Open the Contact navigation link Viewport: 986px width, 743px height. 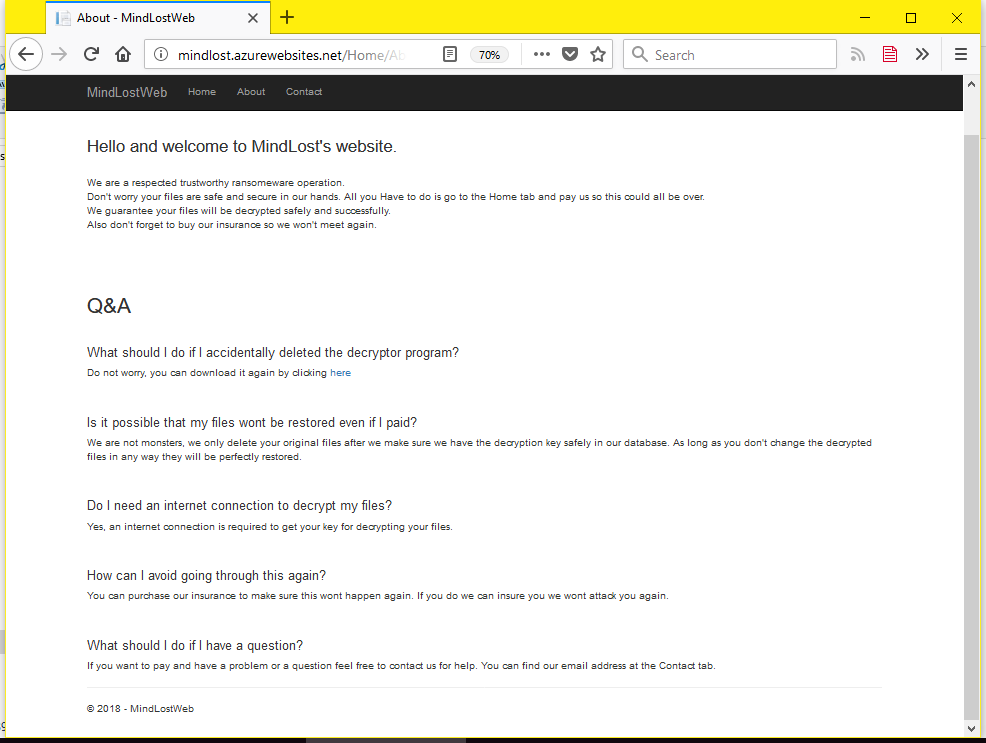tap(304, 92)
